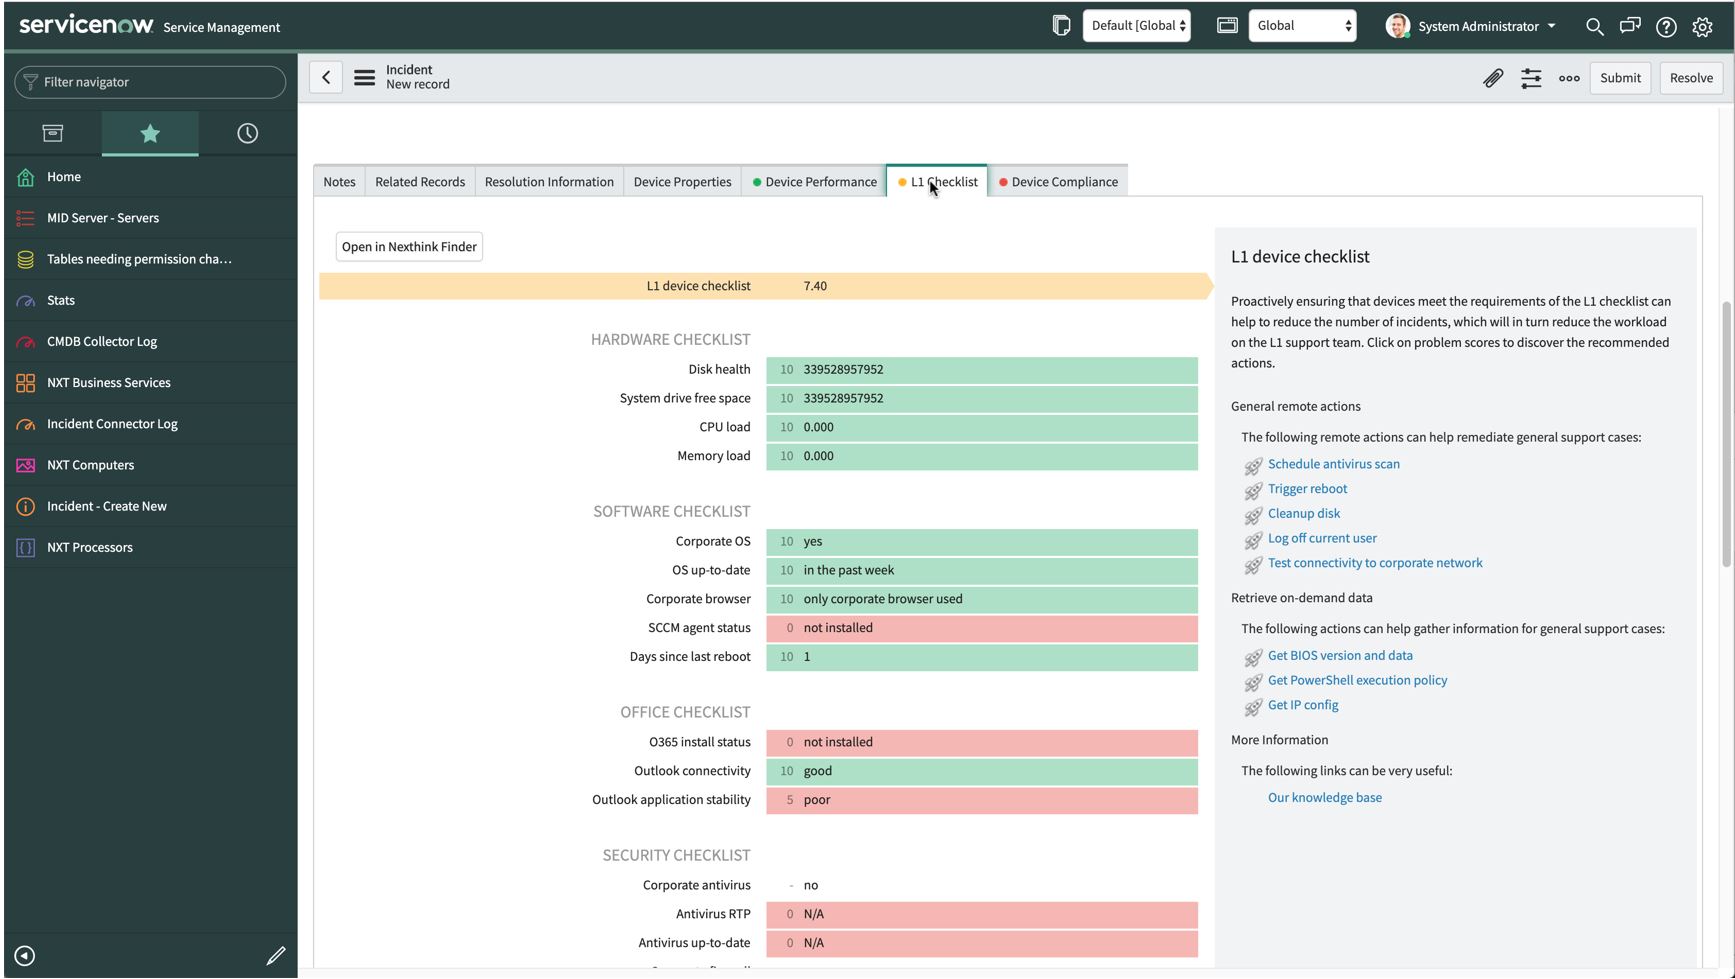Switch to the Device Compliance tab
Viewport: 1735px width, 979px height.
click(1058, 182)
